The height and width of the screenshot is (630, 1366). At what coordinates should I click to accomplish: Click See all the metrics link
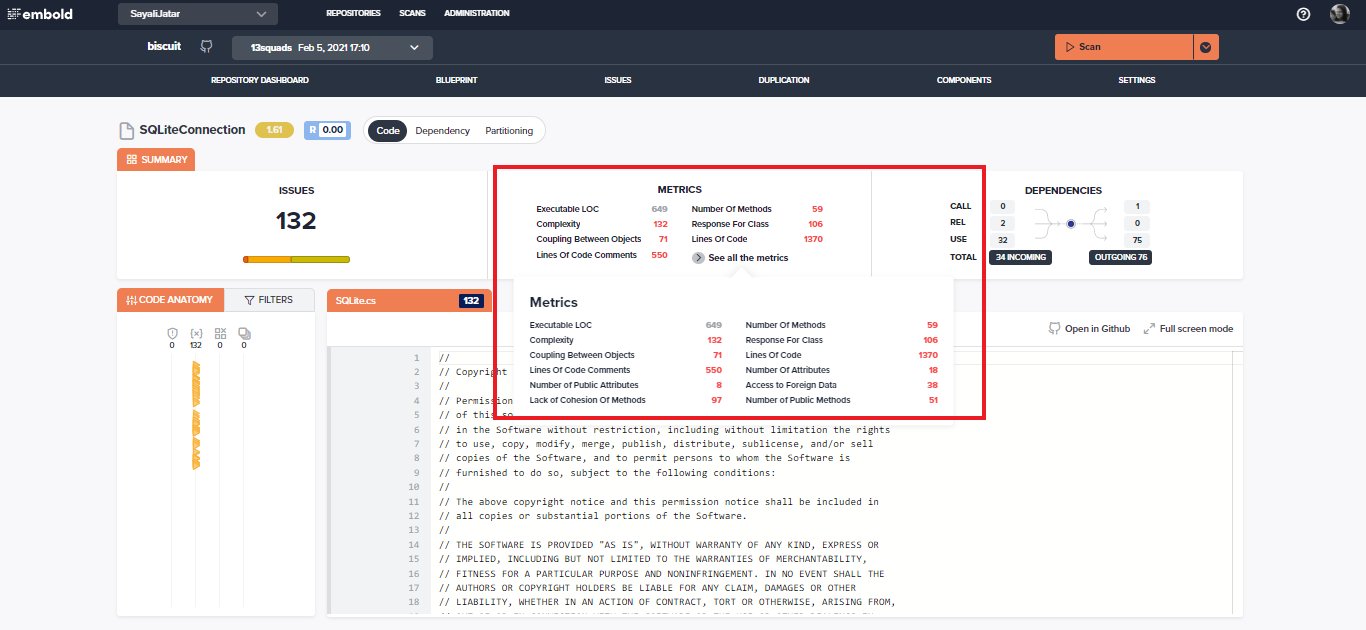pyautogui.click(x=748, y=258)
